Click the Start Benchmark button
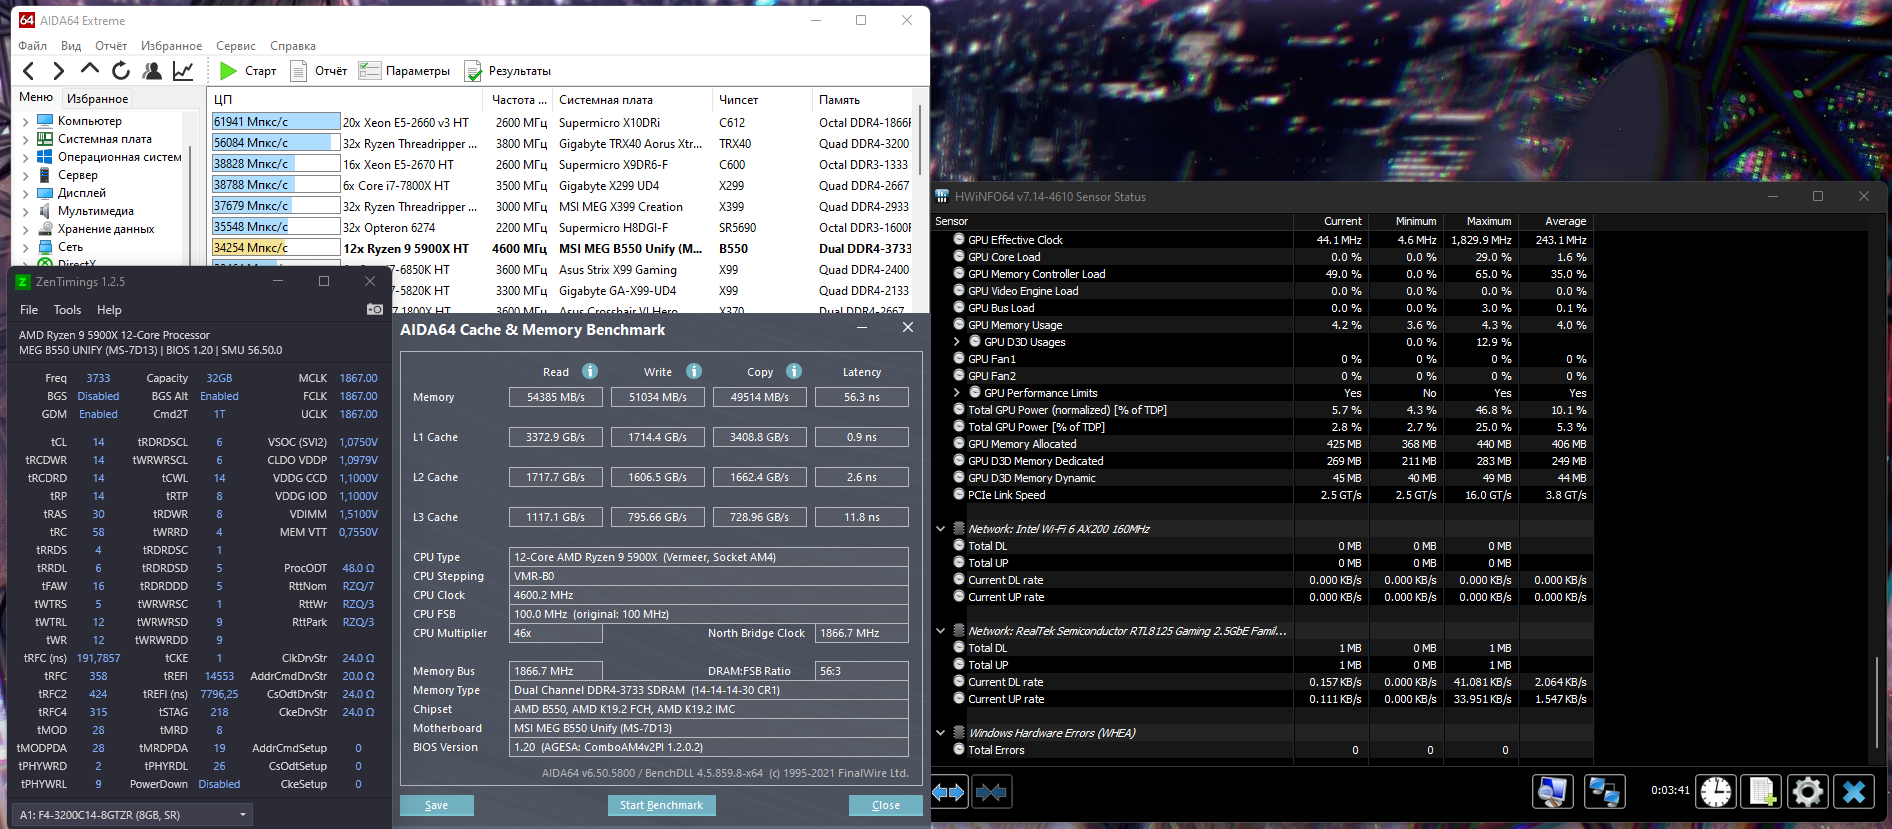1892x829 pixels. [661, 805]
